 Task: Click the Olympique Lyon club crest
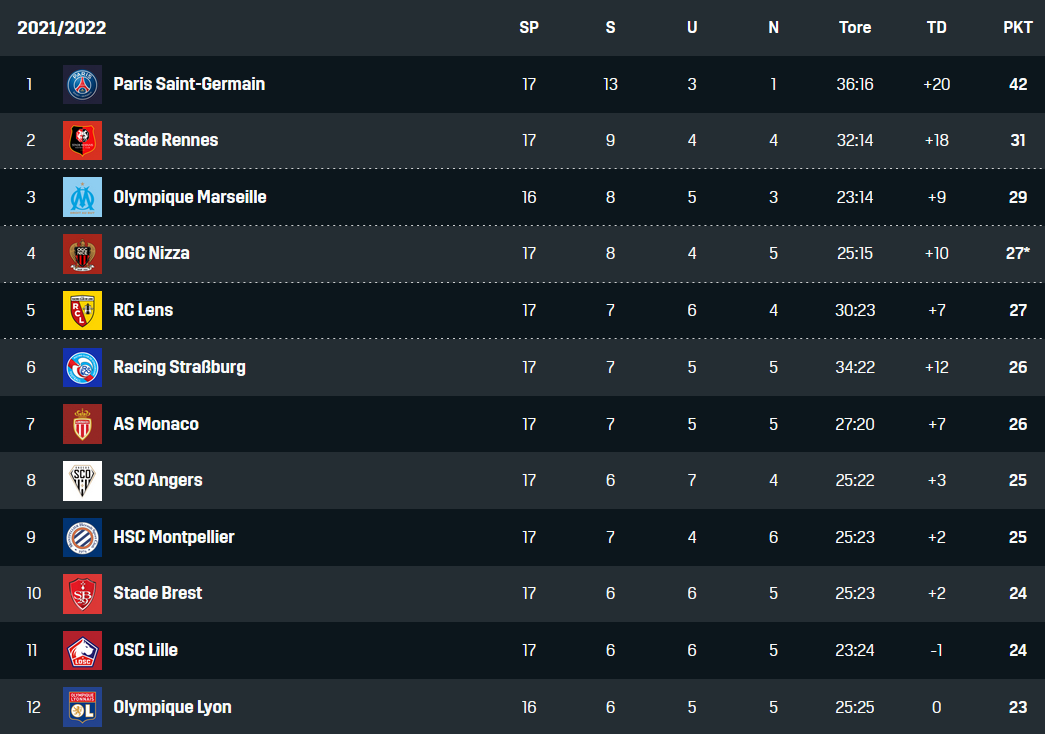[82, 707]
